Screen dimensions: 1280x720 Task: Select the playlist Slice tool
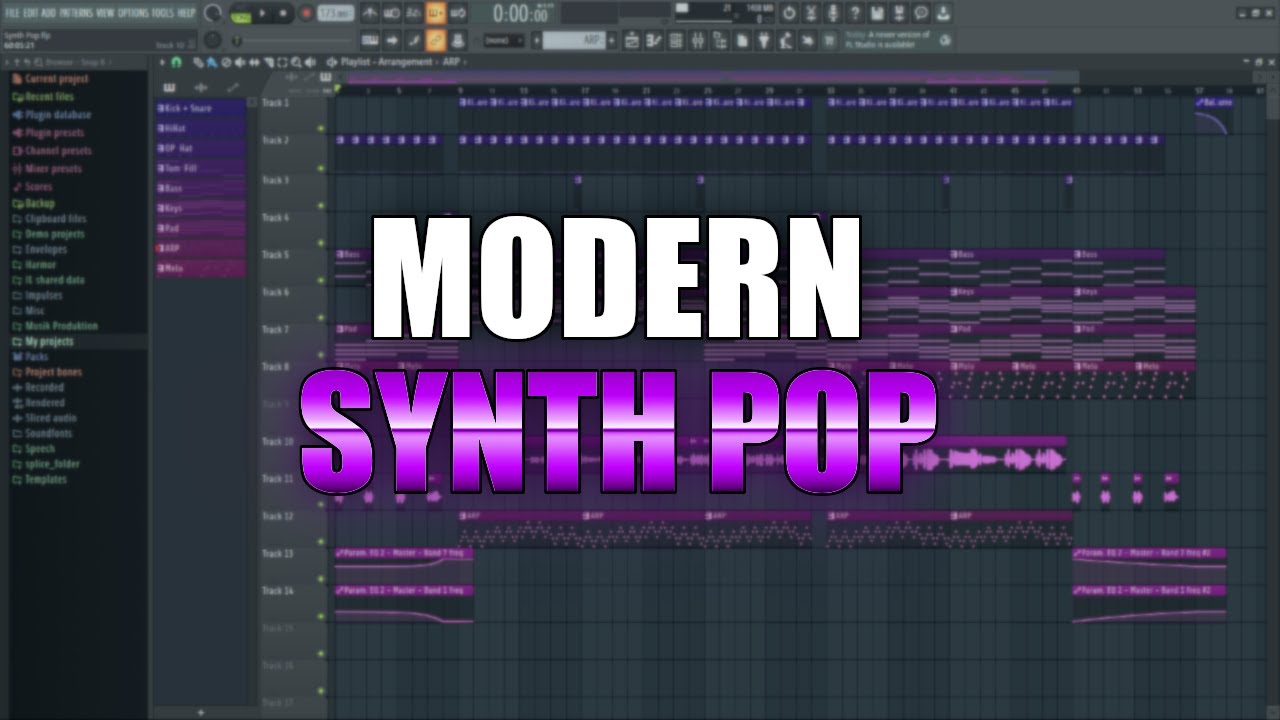268,62
